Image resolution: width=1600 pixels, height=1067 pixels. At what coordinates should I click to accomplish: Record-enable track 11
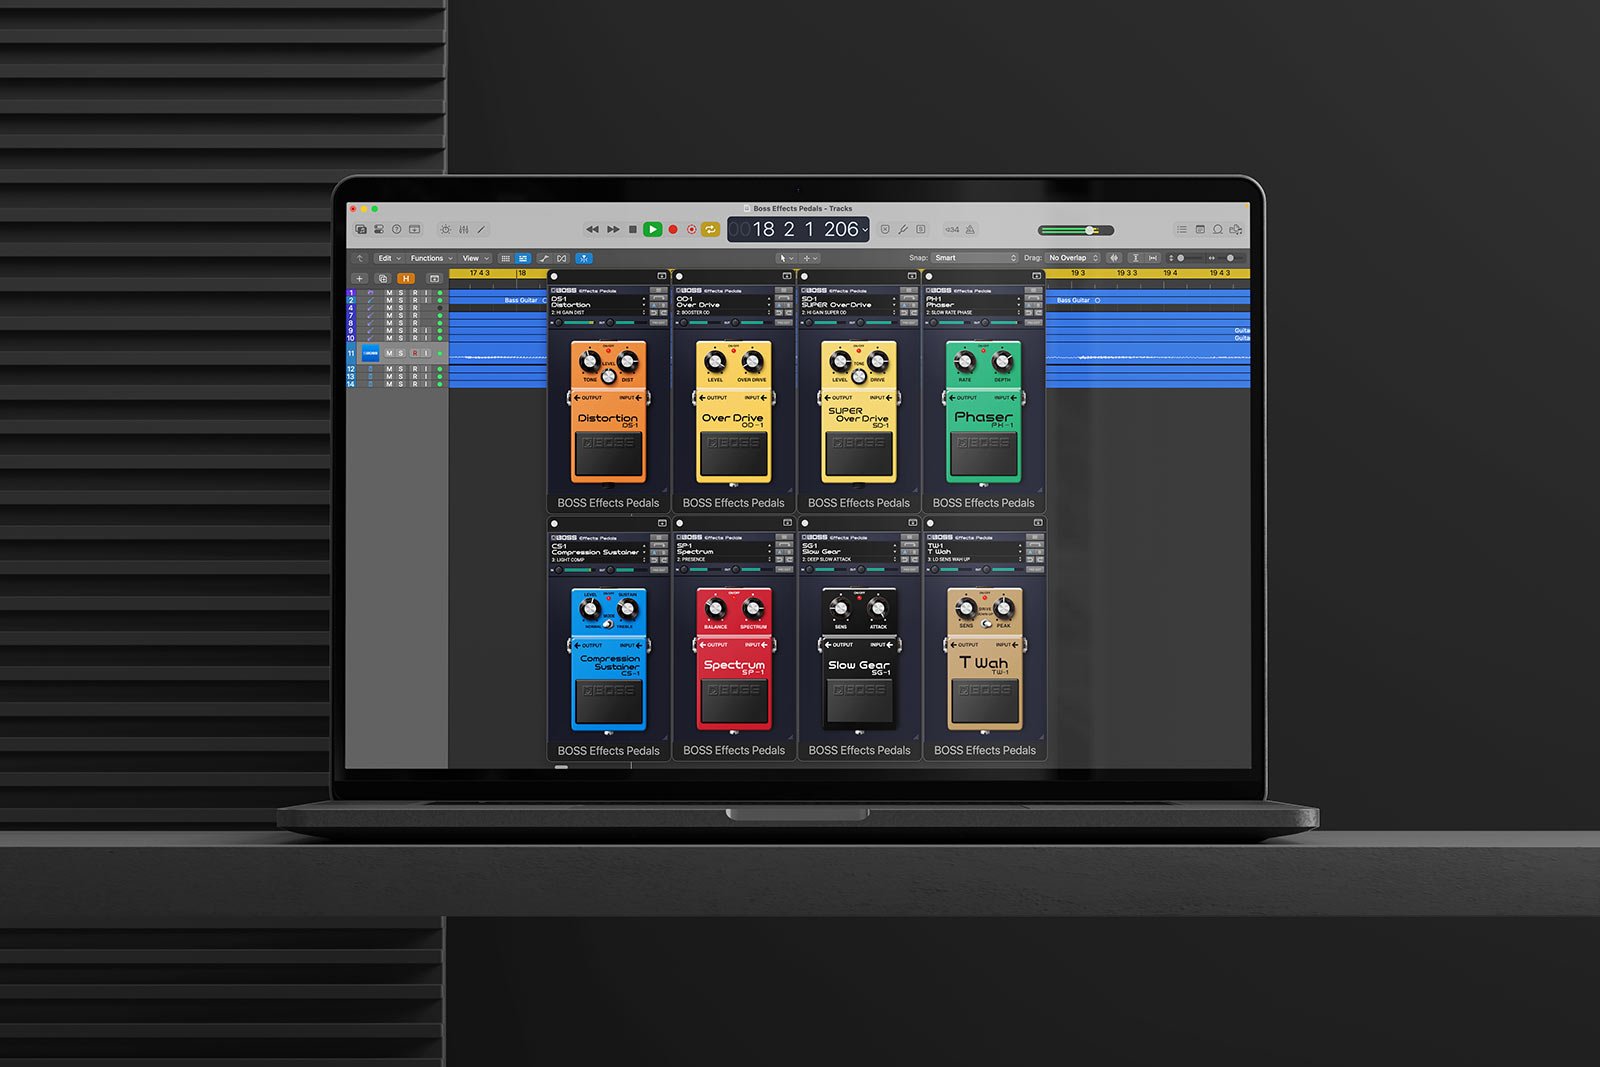[x=415, y=353]
